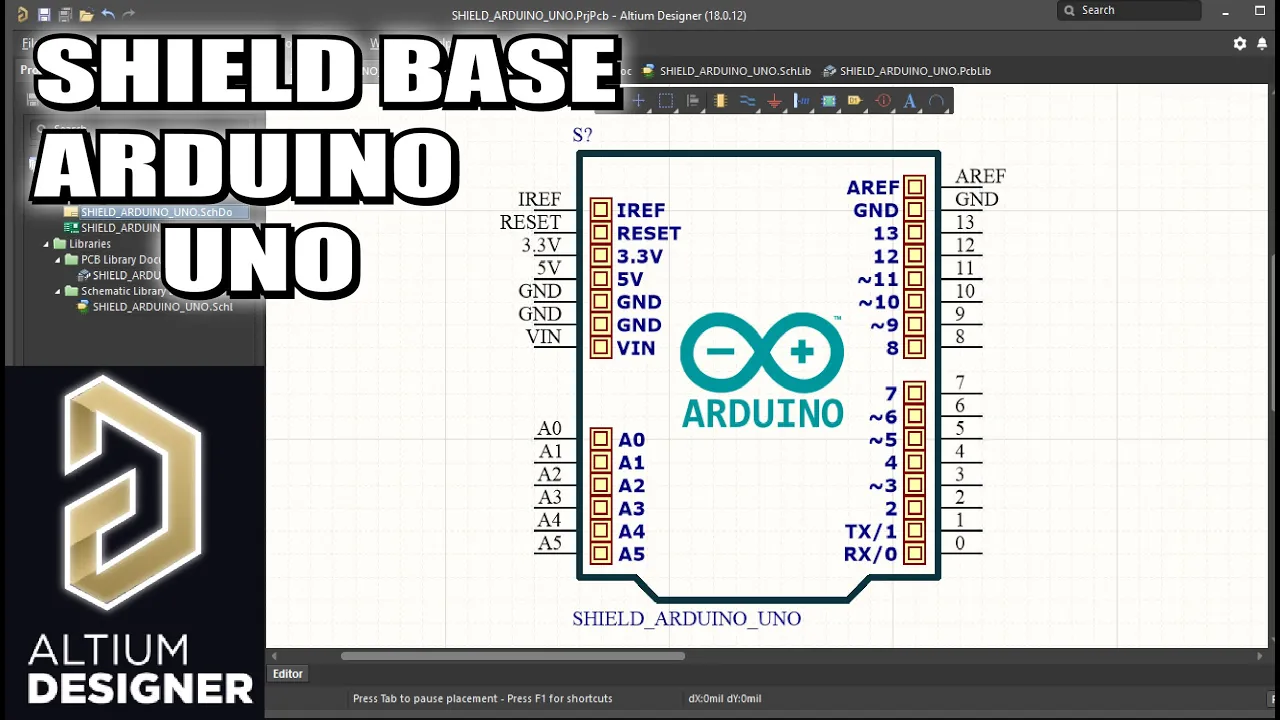Select the Place Part component tool
The width and height of the screenshot is (1280, 720).
pos(720,101)
